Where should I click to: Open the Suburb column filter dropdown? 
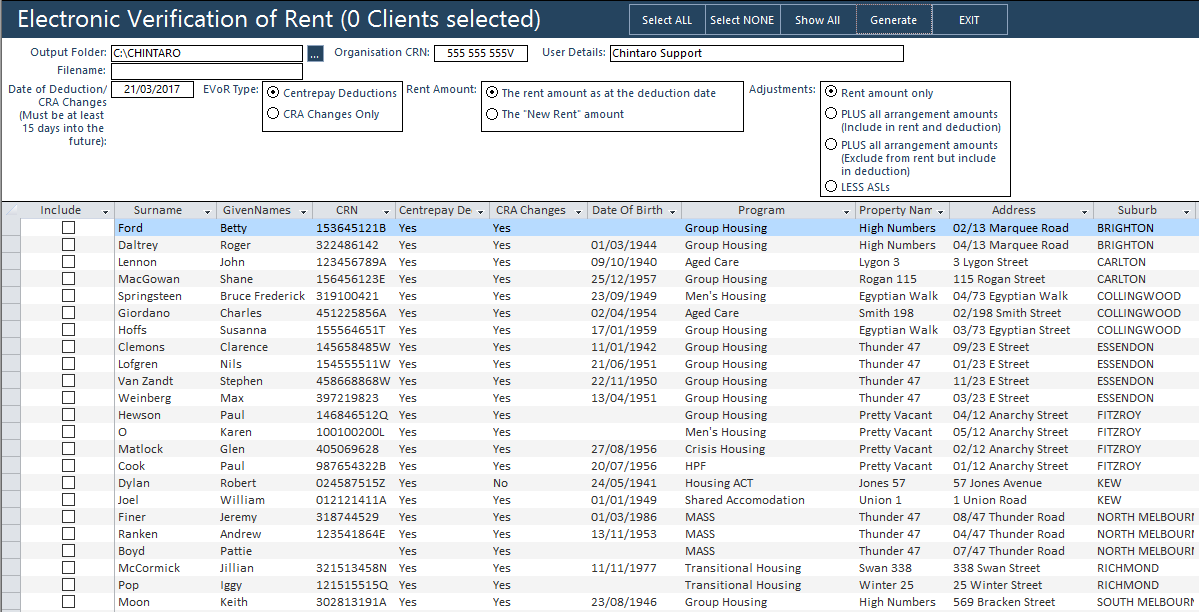[x=1184, y=210]
